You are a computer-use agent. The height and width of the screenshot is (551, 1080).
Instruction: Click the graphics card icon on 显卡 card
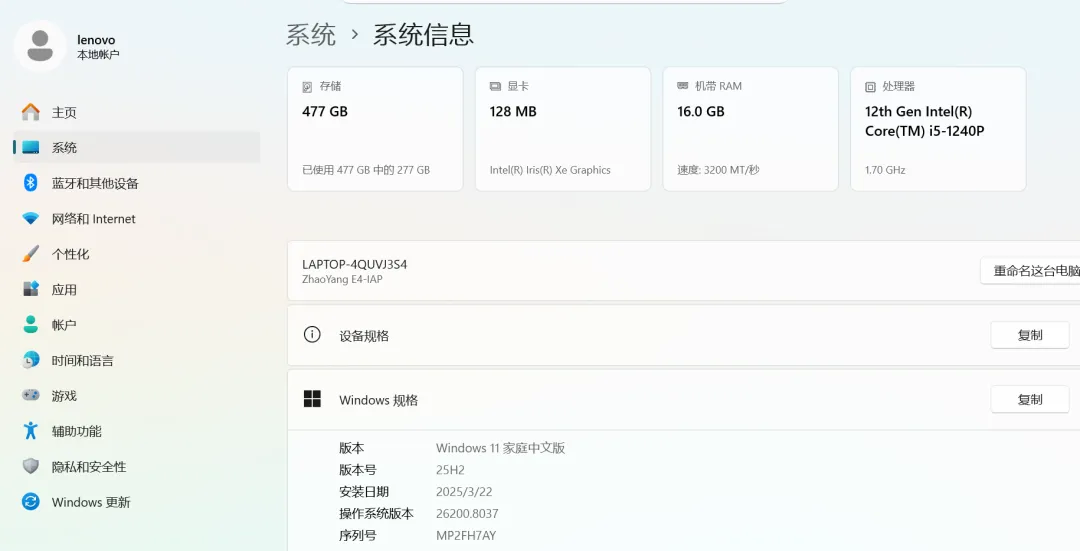pyautogui.click(x=495, y=86)
